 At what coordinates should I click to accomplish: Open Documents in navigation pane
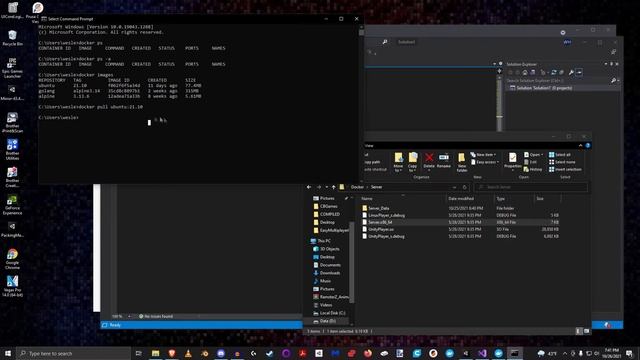[x=329, y=265]
